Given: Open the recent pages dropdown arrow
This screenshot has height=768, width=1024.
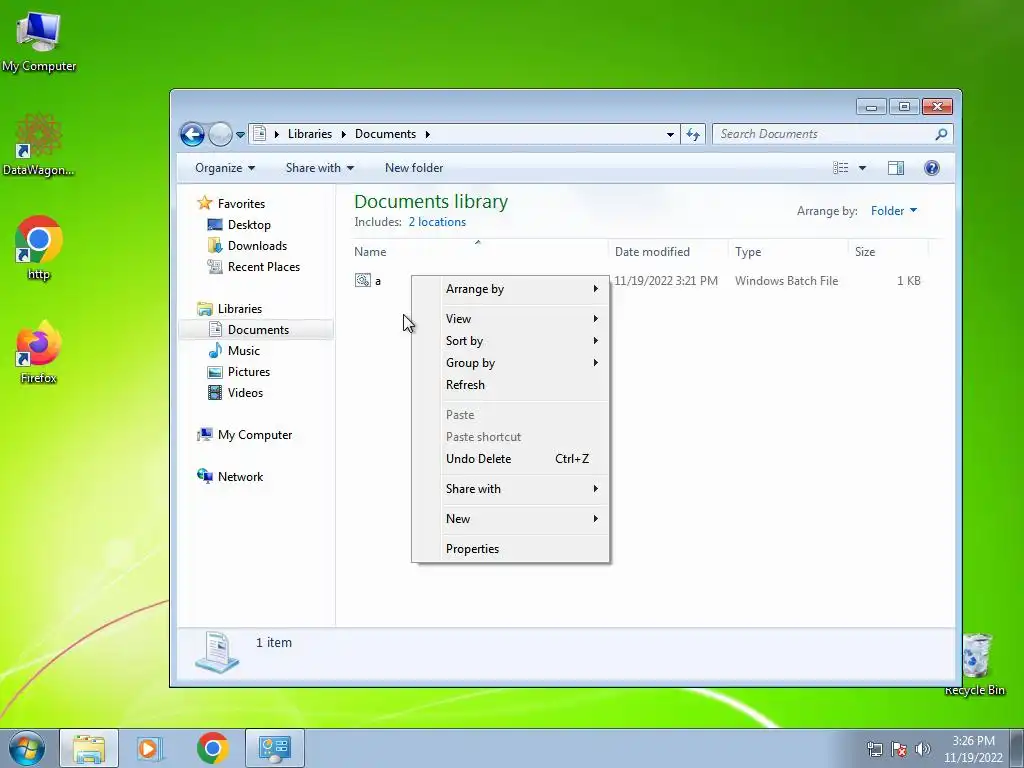Looking at the screenshot, I should coord(240,135).
